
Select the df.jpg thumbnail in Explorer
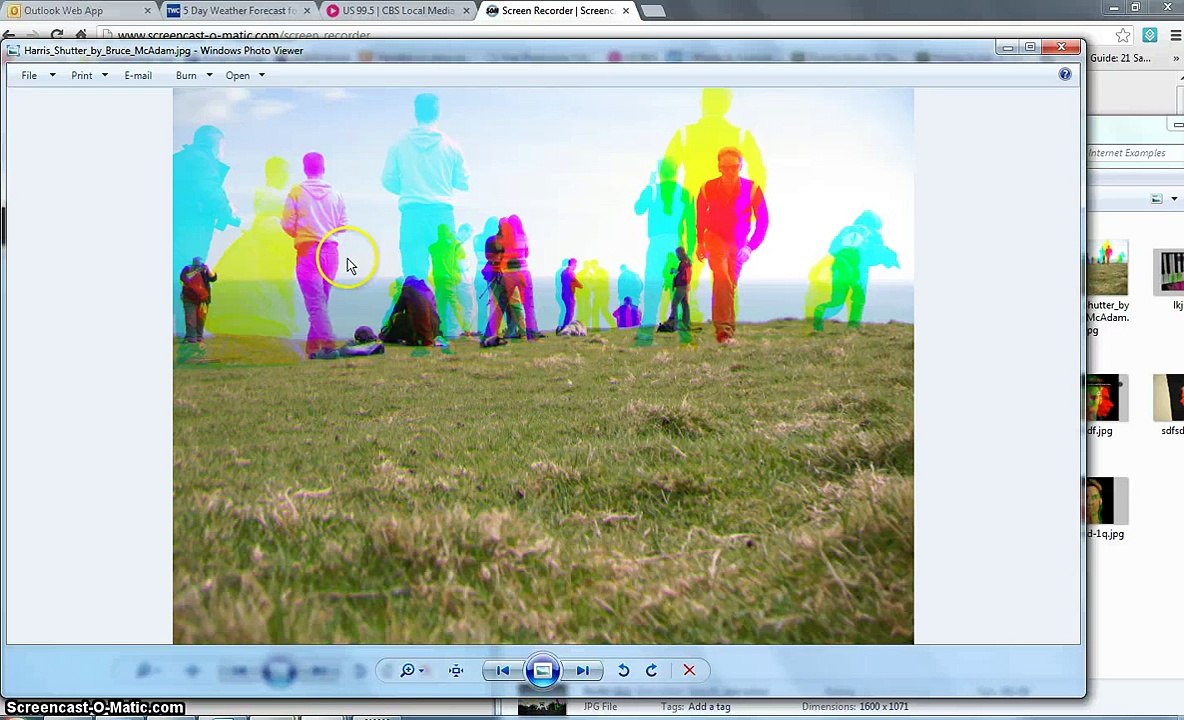(x=1108, y=397)
